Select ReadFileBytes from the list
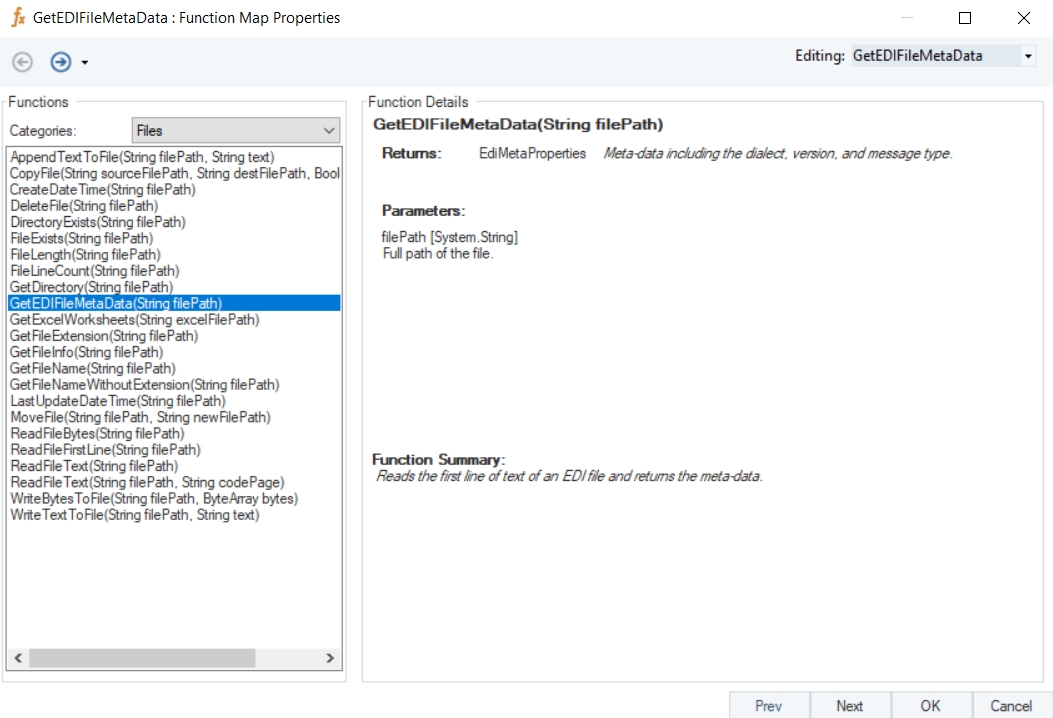The width and height of the screenshot is (1053, 718). click(97, 433)
